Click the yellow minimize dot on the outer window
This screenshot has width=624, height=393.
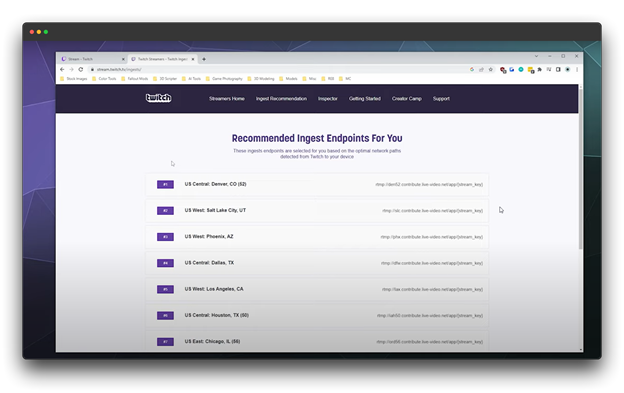[39, 32]
